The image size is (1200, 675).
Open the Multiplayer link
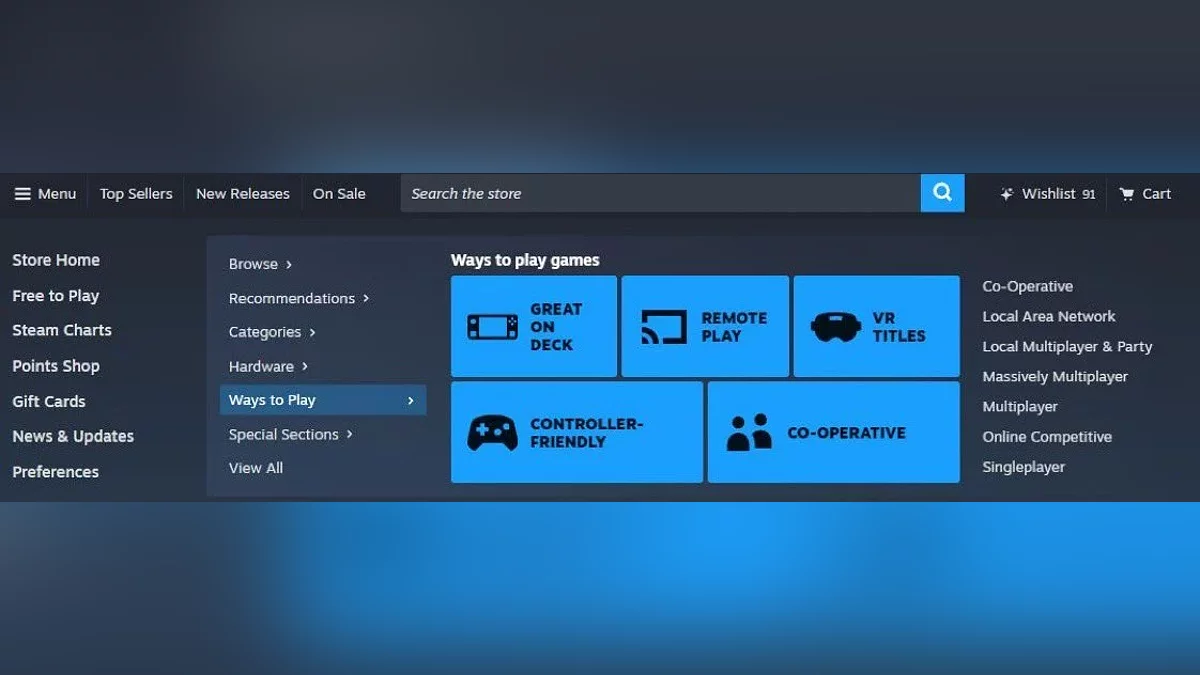(1020, 406)
